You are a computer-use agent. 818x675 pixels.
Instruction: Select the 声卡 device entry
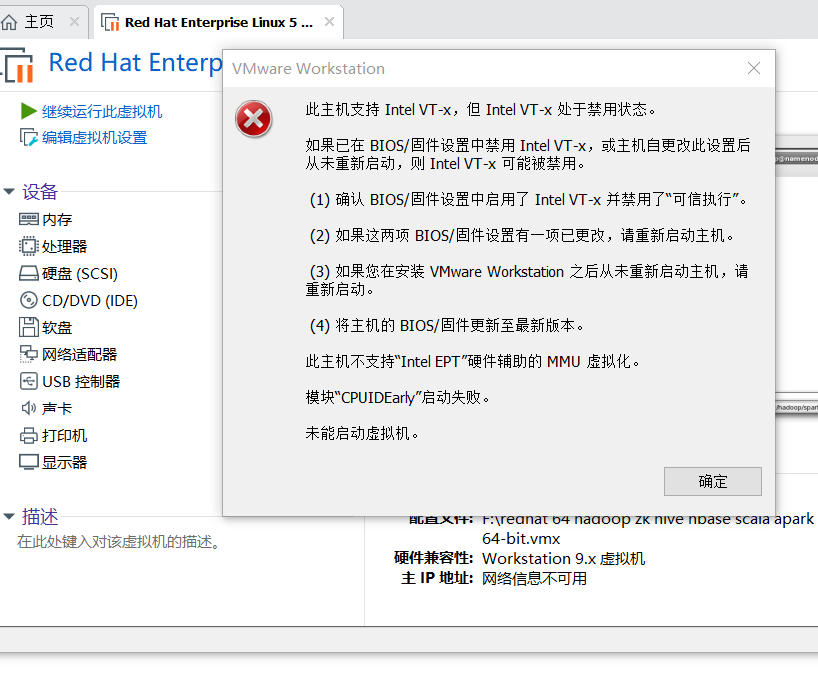57,408
